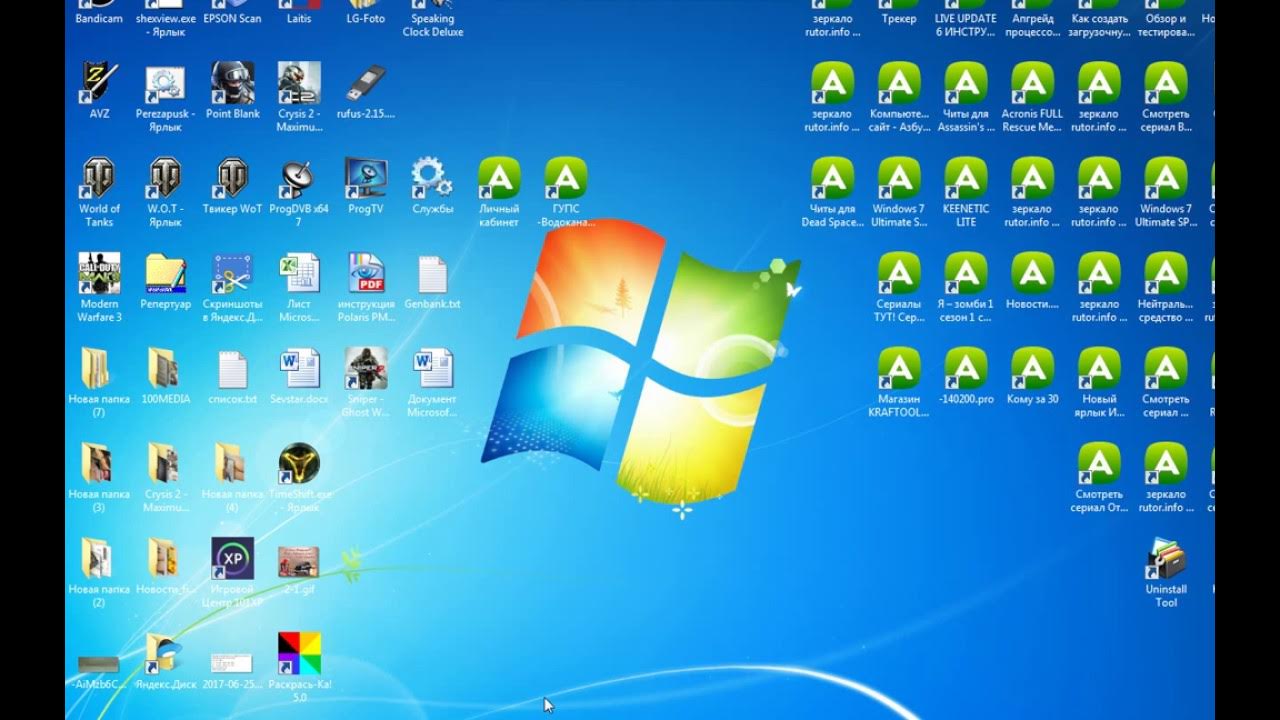Image resolution: width=1280 pixels, height=720 pixels.
Task: Select the Modern Warfare 3 icon
Action: point(99,273)
